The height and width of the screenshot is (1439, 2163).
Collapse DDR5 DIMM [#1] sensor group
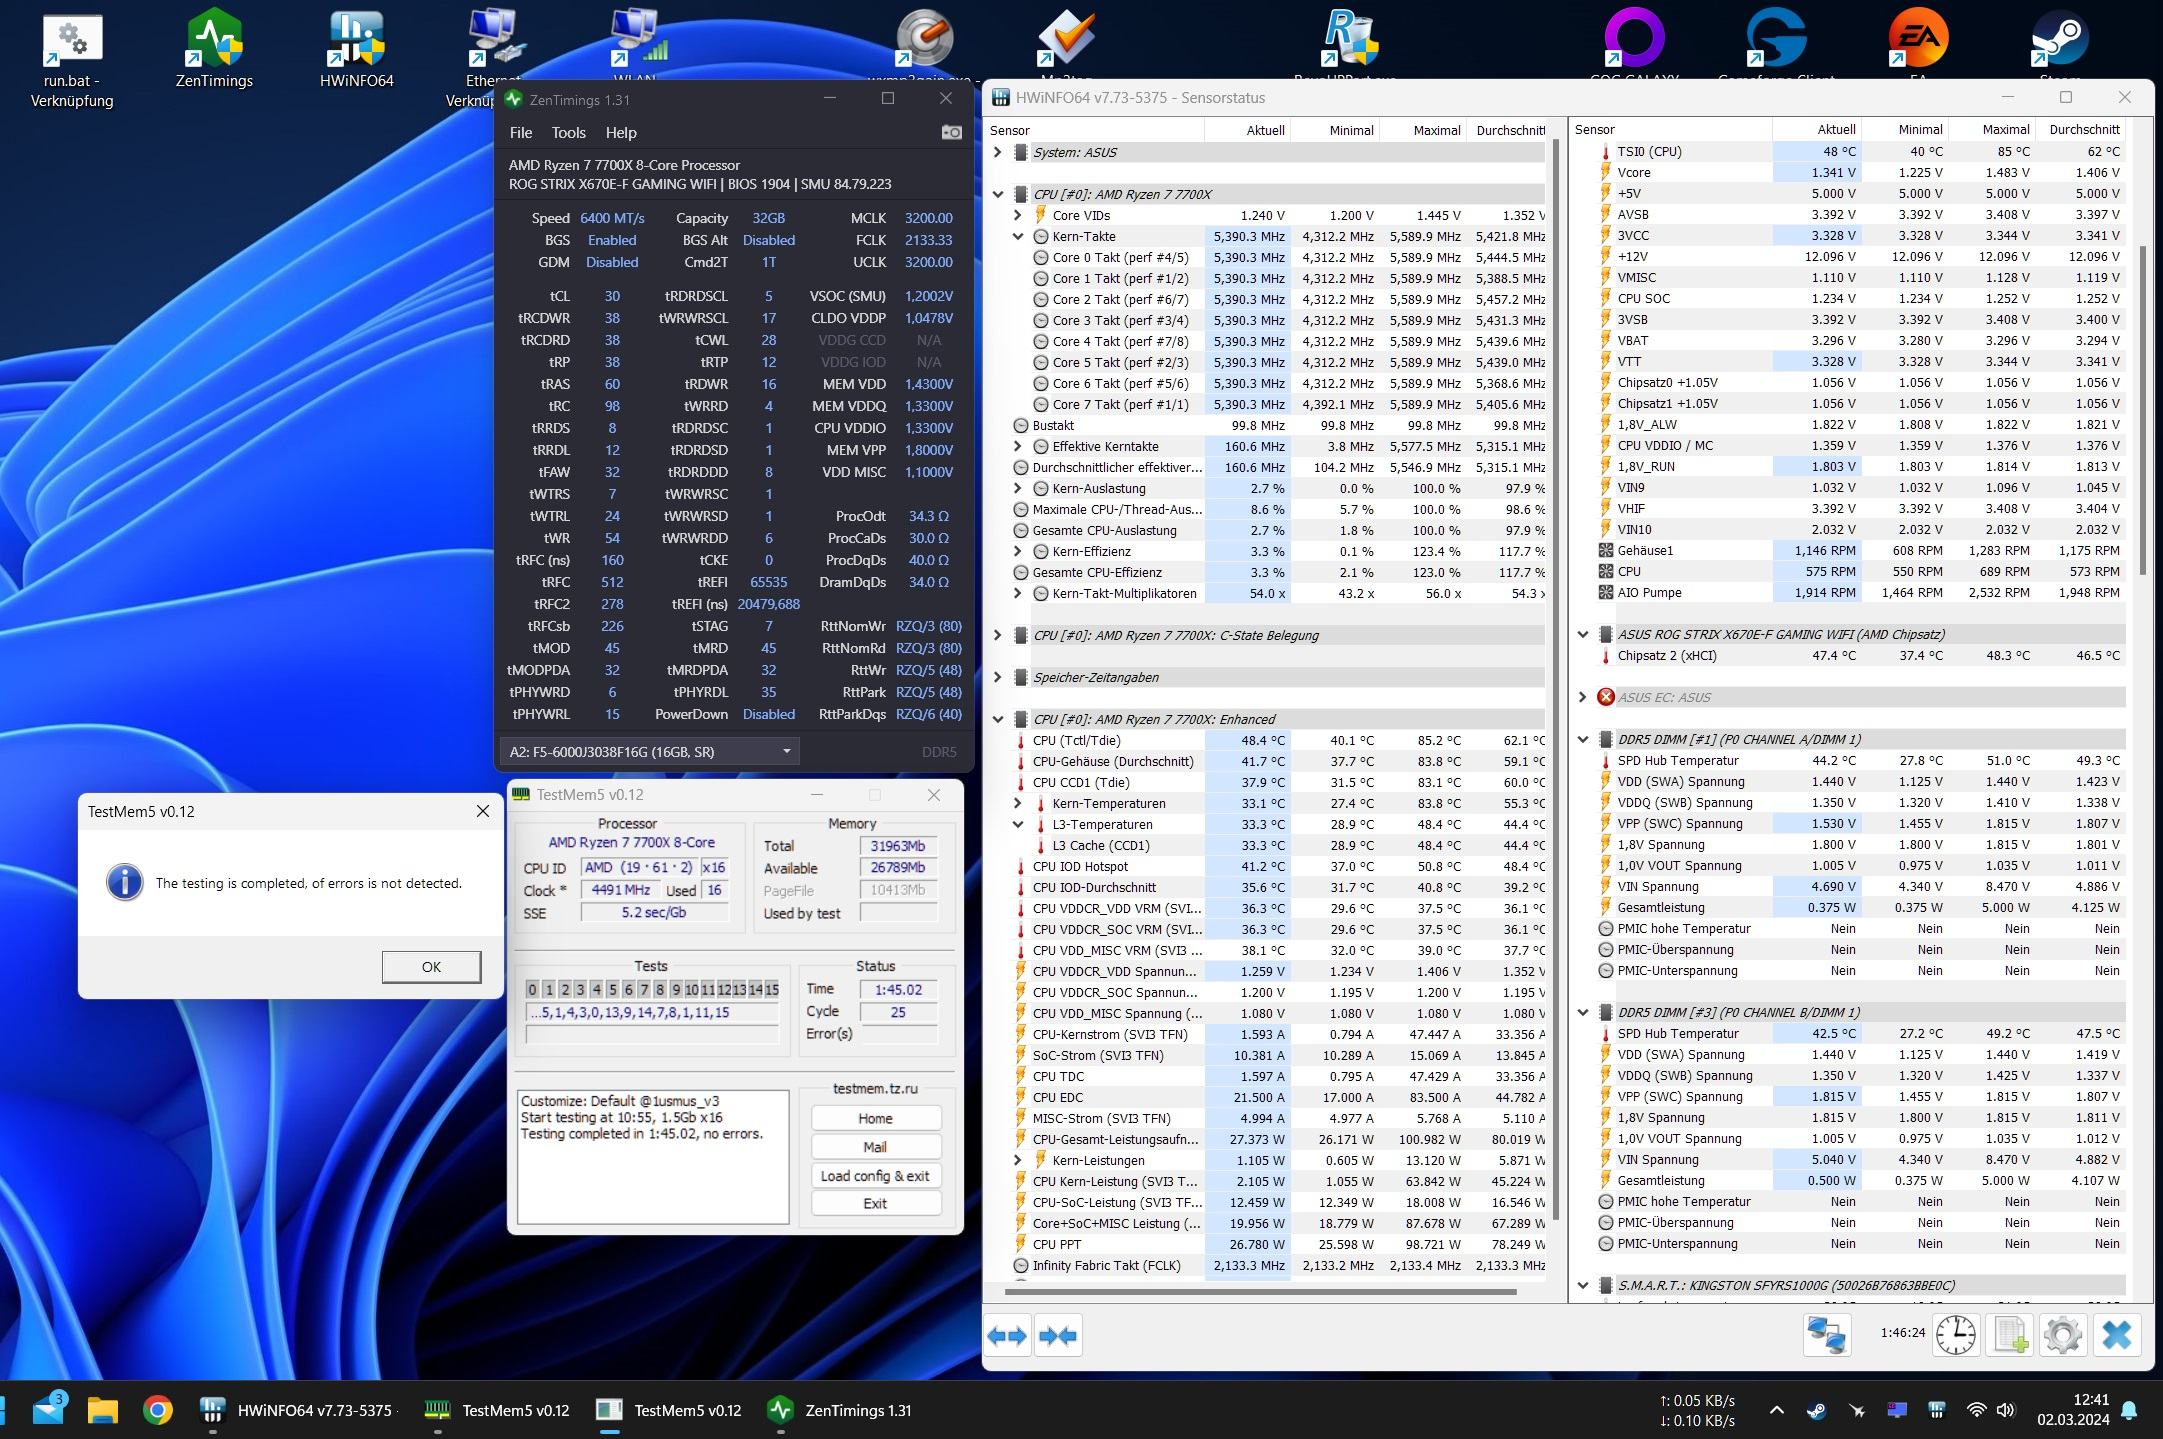[1583, 739]
